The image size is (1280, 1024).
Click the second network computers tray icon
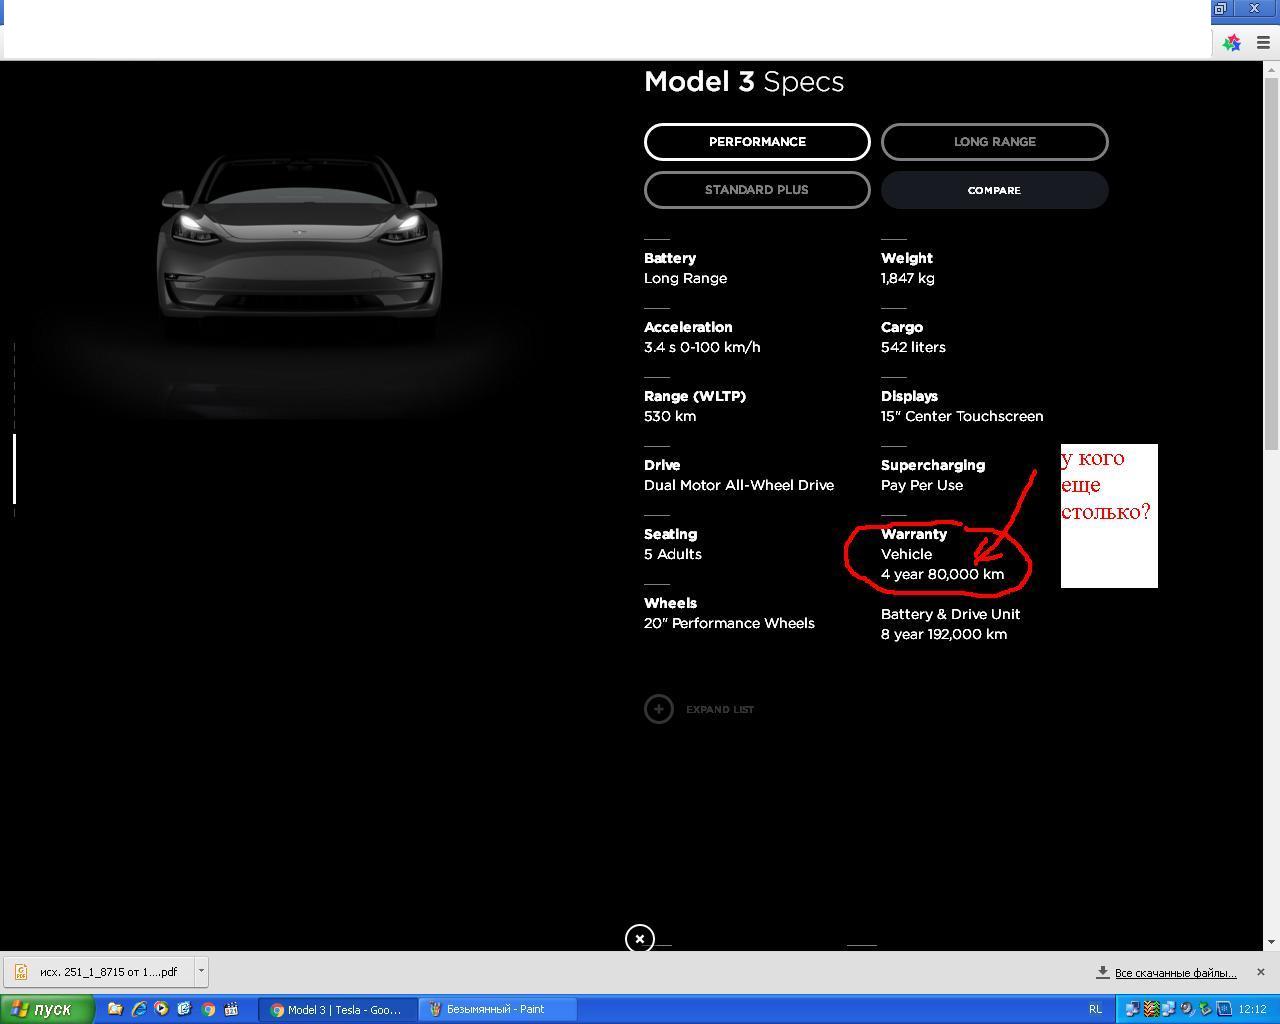click(x=1169, y=1009)
